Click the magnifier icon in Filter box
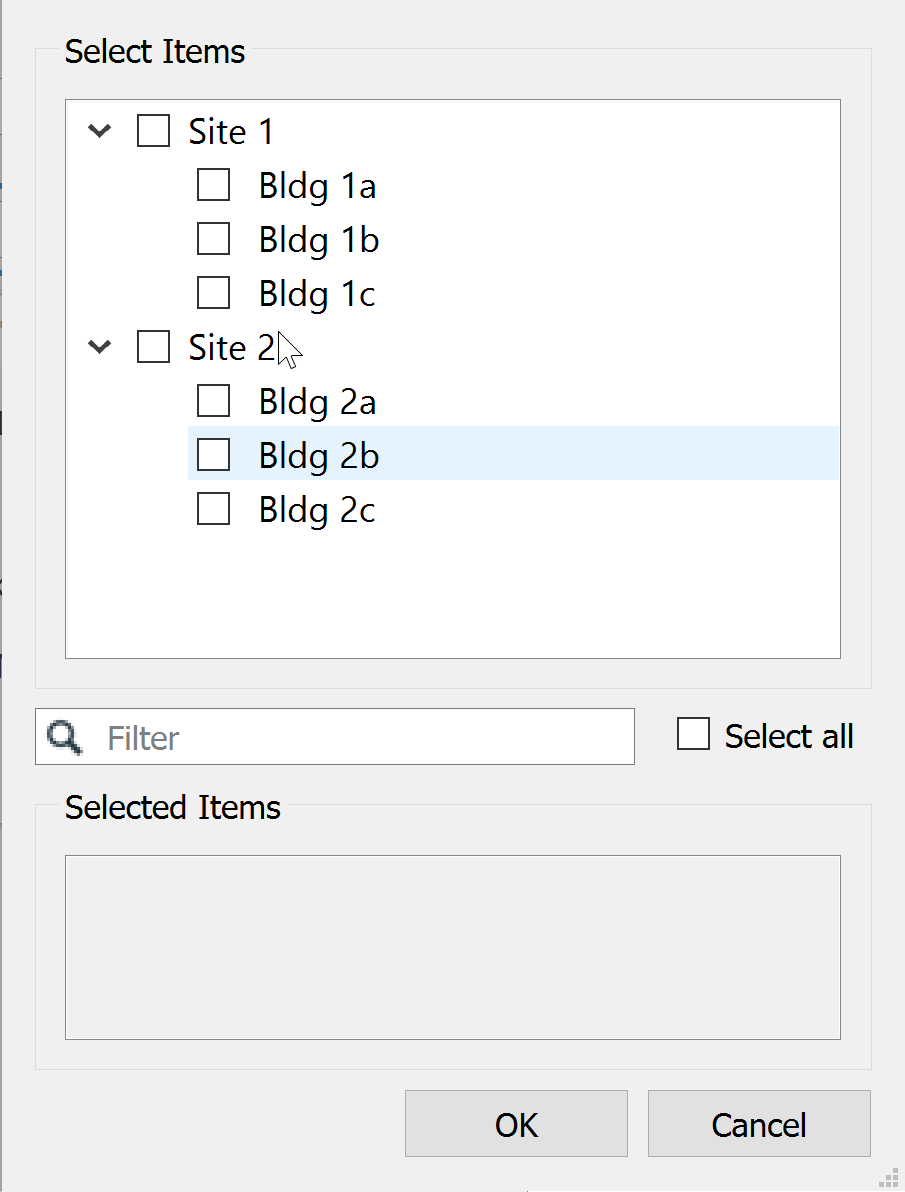Image resolution: width=905 pixels, height=1192 pixels. tap(64, 737)
